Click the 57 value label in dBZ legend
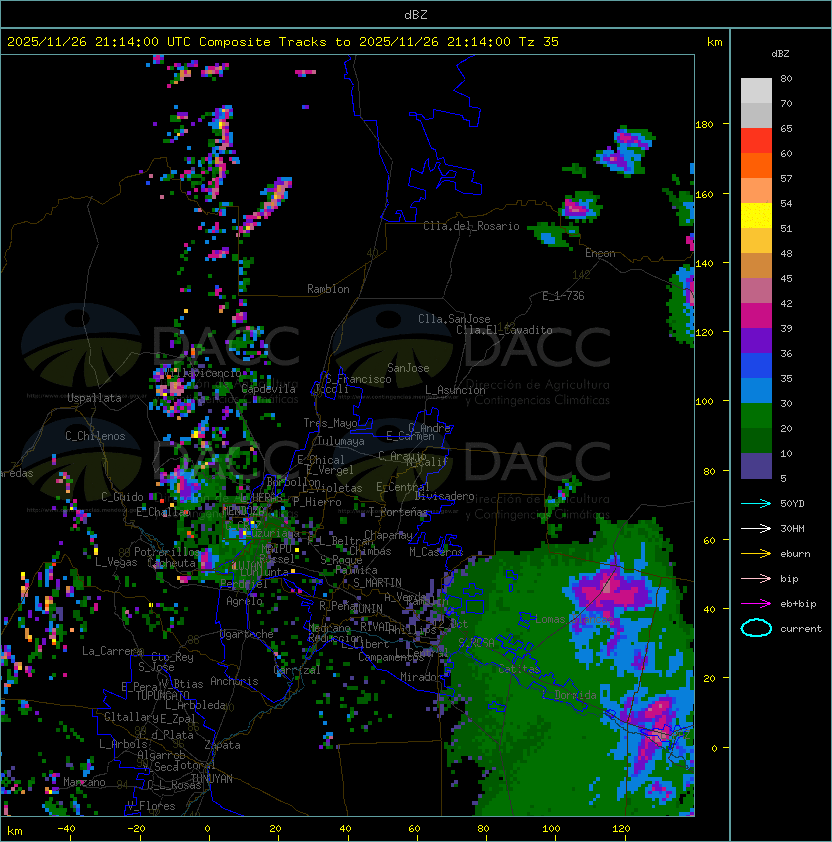The height and width of the screenshot is (842, 832). point(786,178)
